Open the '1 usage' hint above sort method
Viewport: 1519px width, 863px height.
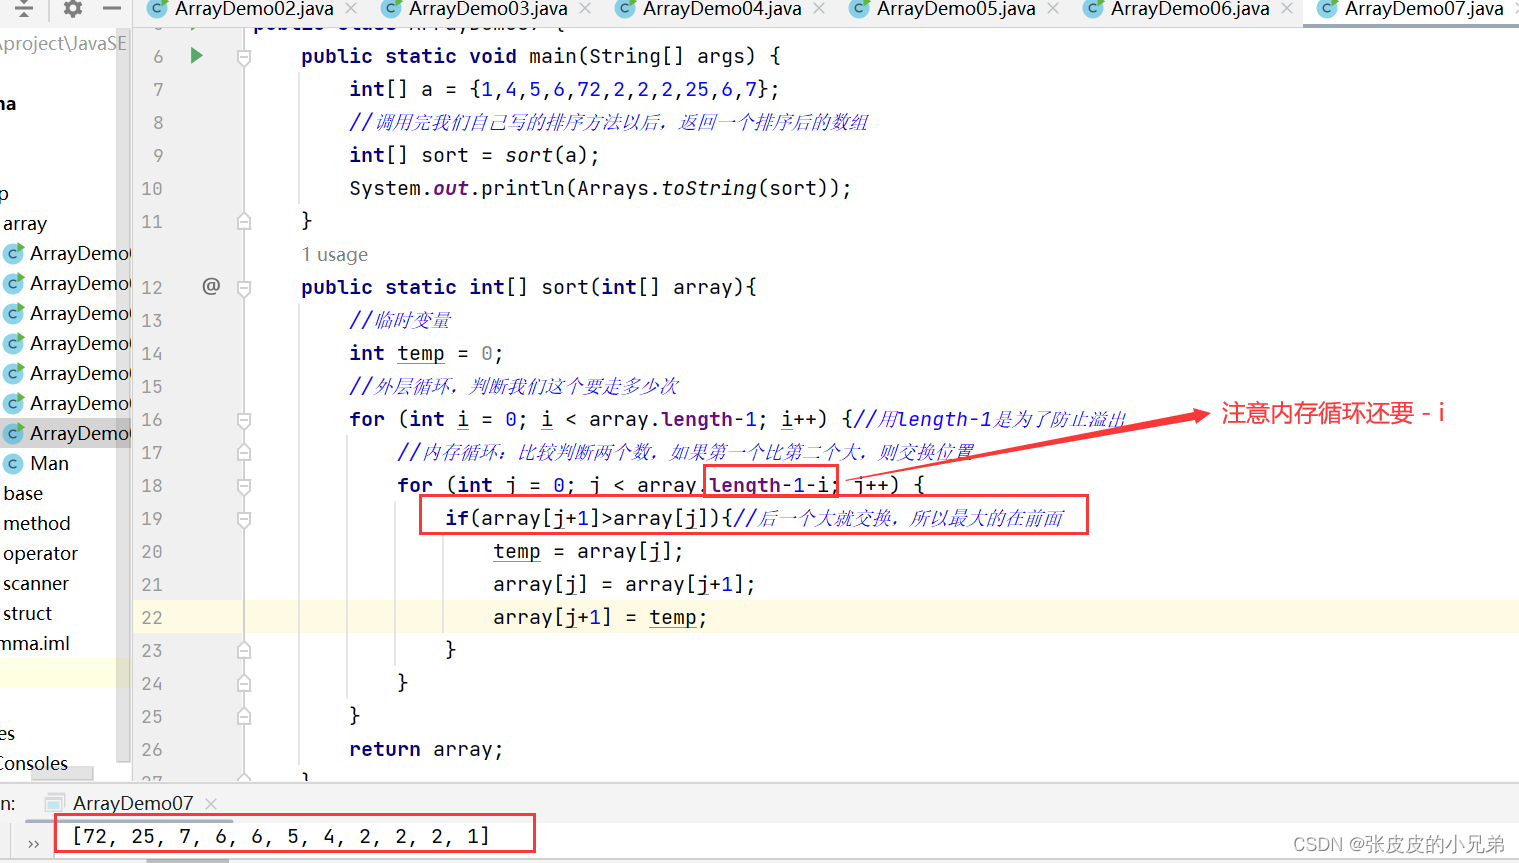[x=335, y=255]
